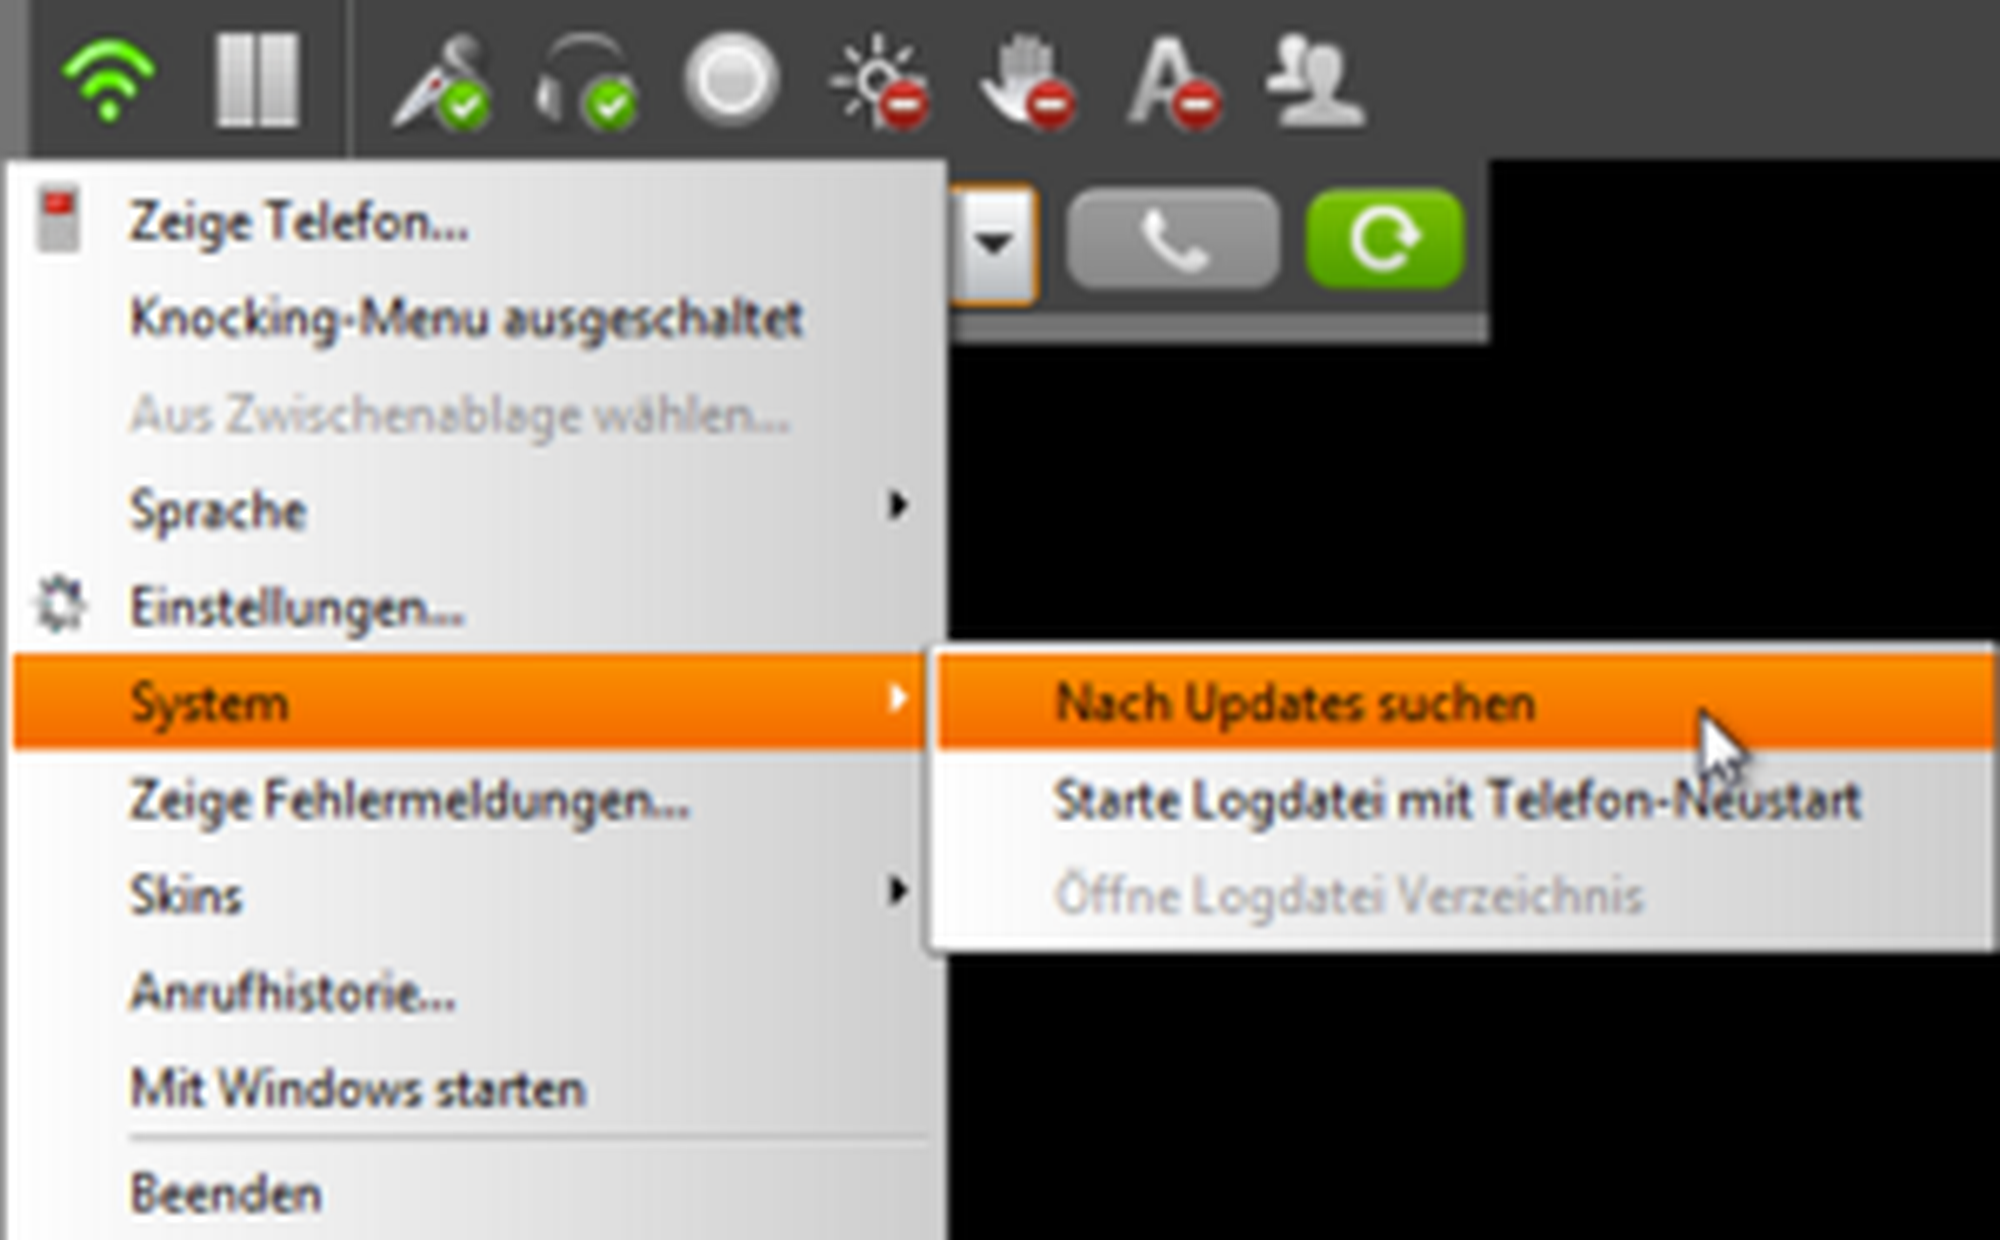Click the green Wi-Fi connection status icon
The width and height of the screenshot is (2000, 1240).
tap(109, 80)
